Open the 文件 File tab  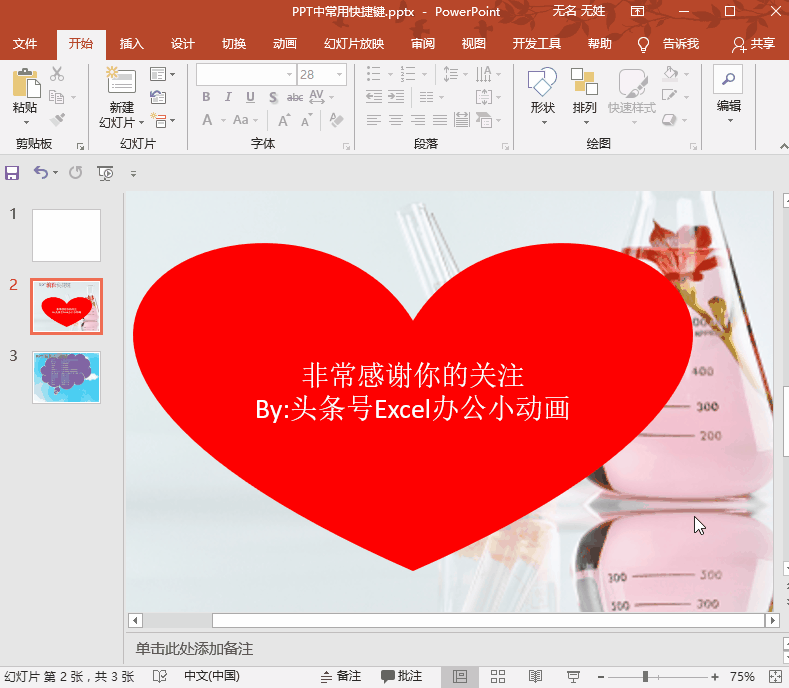click(25, 44)
